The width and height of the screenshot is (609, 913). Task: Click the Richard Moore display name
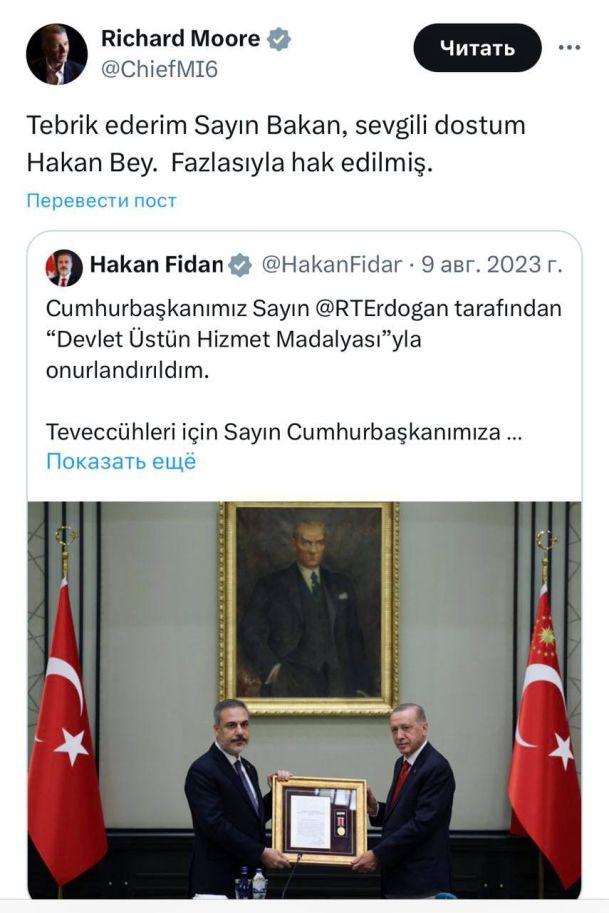[x=180, y=38]
